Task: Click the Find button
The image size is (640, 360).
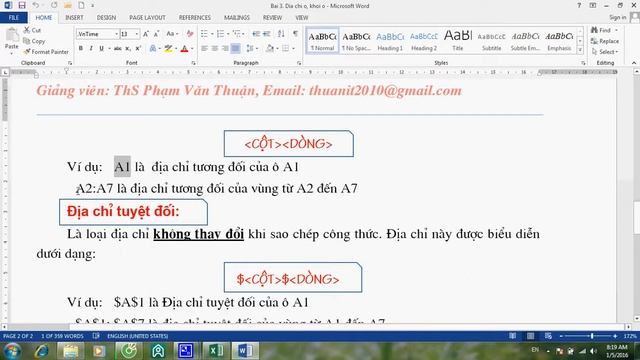Action: click(x=602, y=30)
